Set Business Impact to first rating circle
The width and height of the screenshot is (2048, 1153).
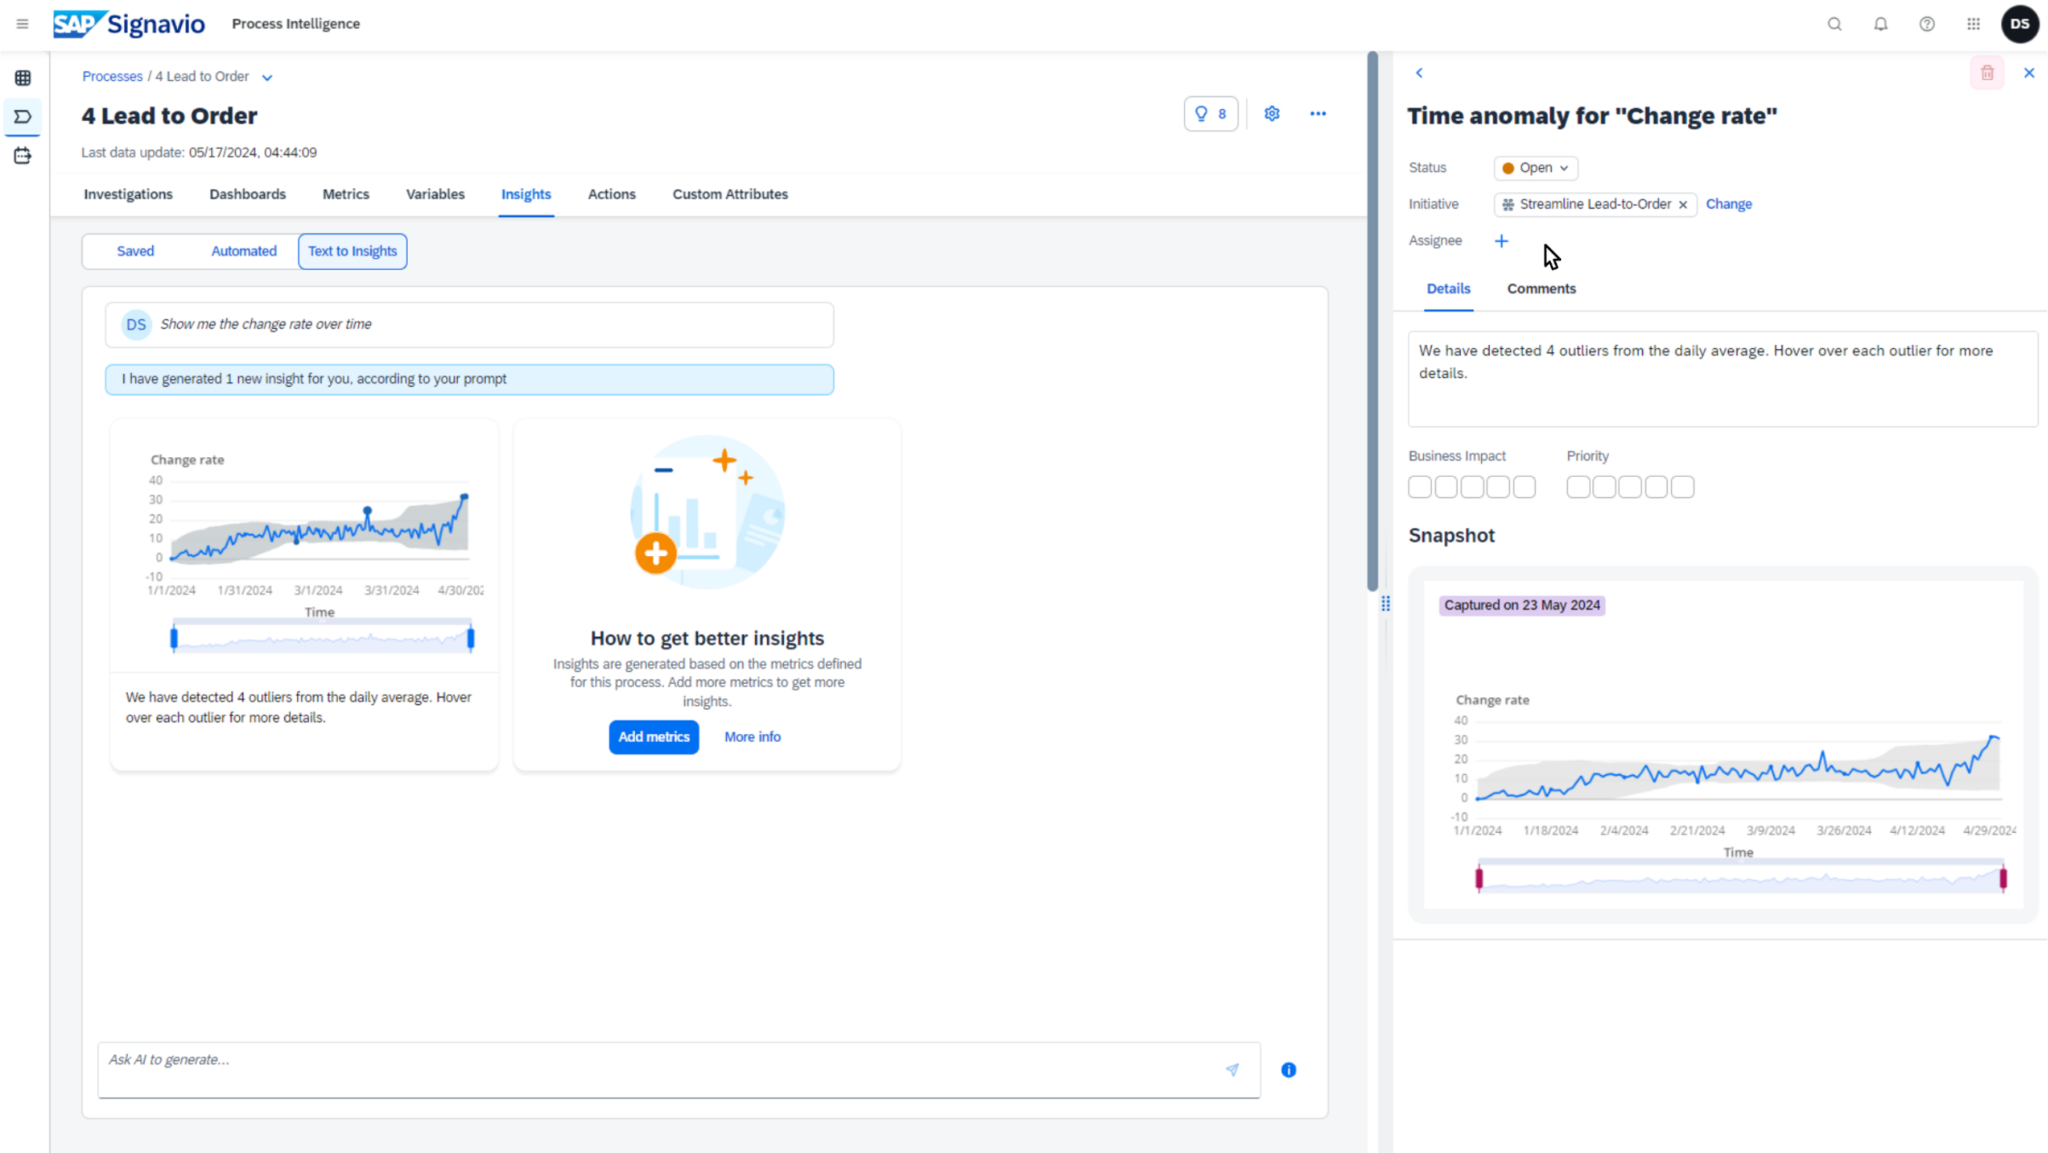click(x=1421, y=486)
